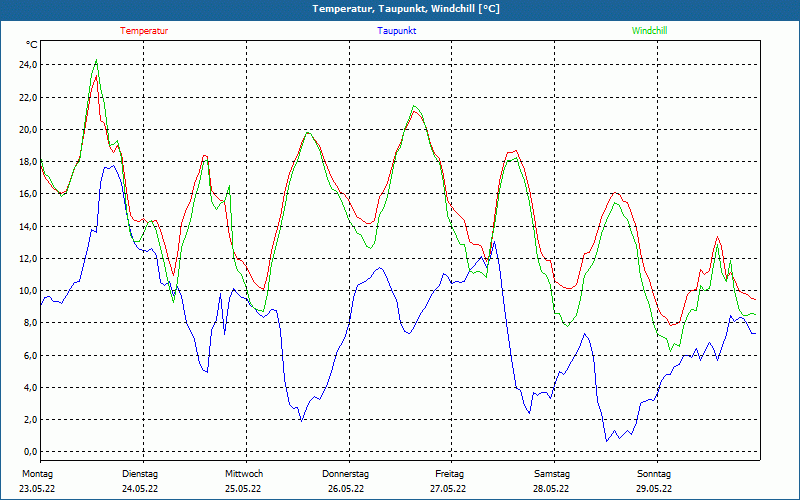800x500 pixels.
Task: Click the Freitag day label
Action: [449, 474]
